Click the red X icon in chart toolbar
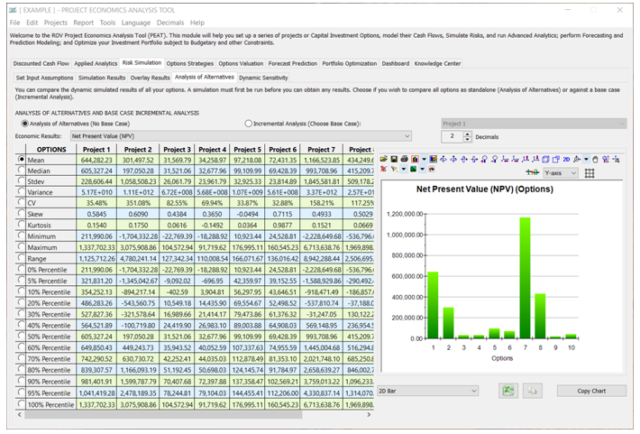The height and width of the screenshot is (434, 640). (384, 169)
